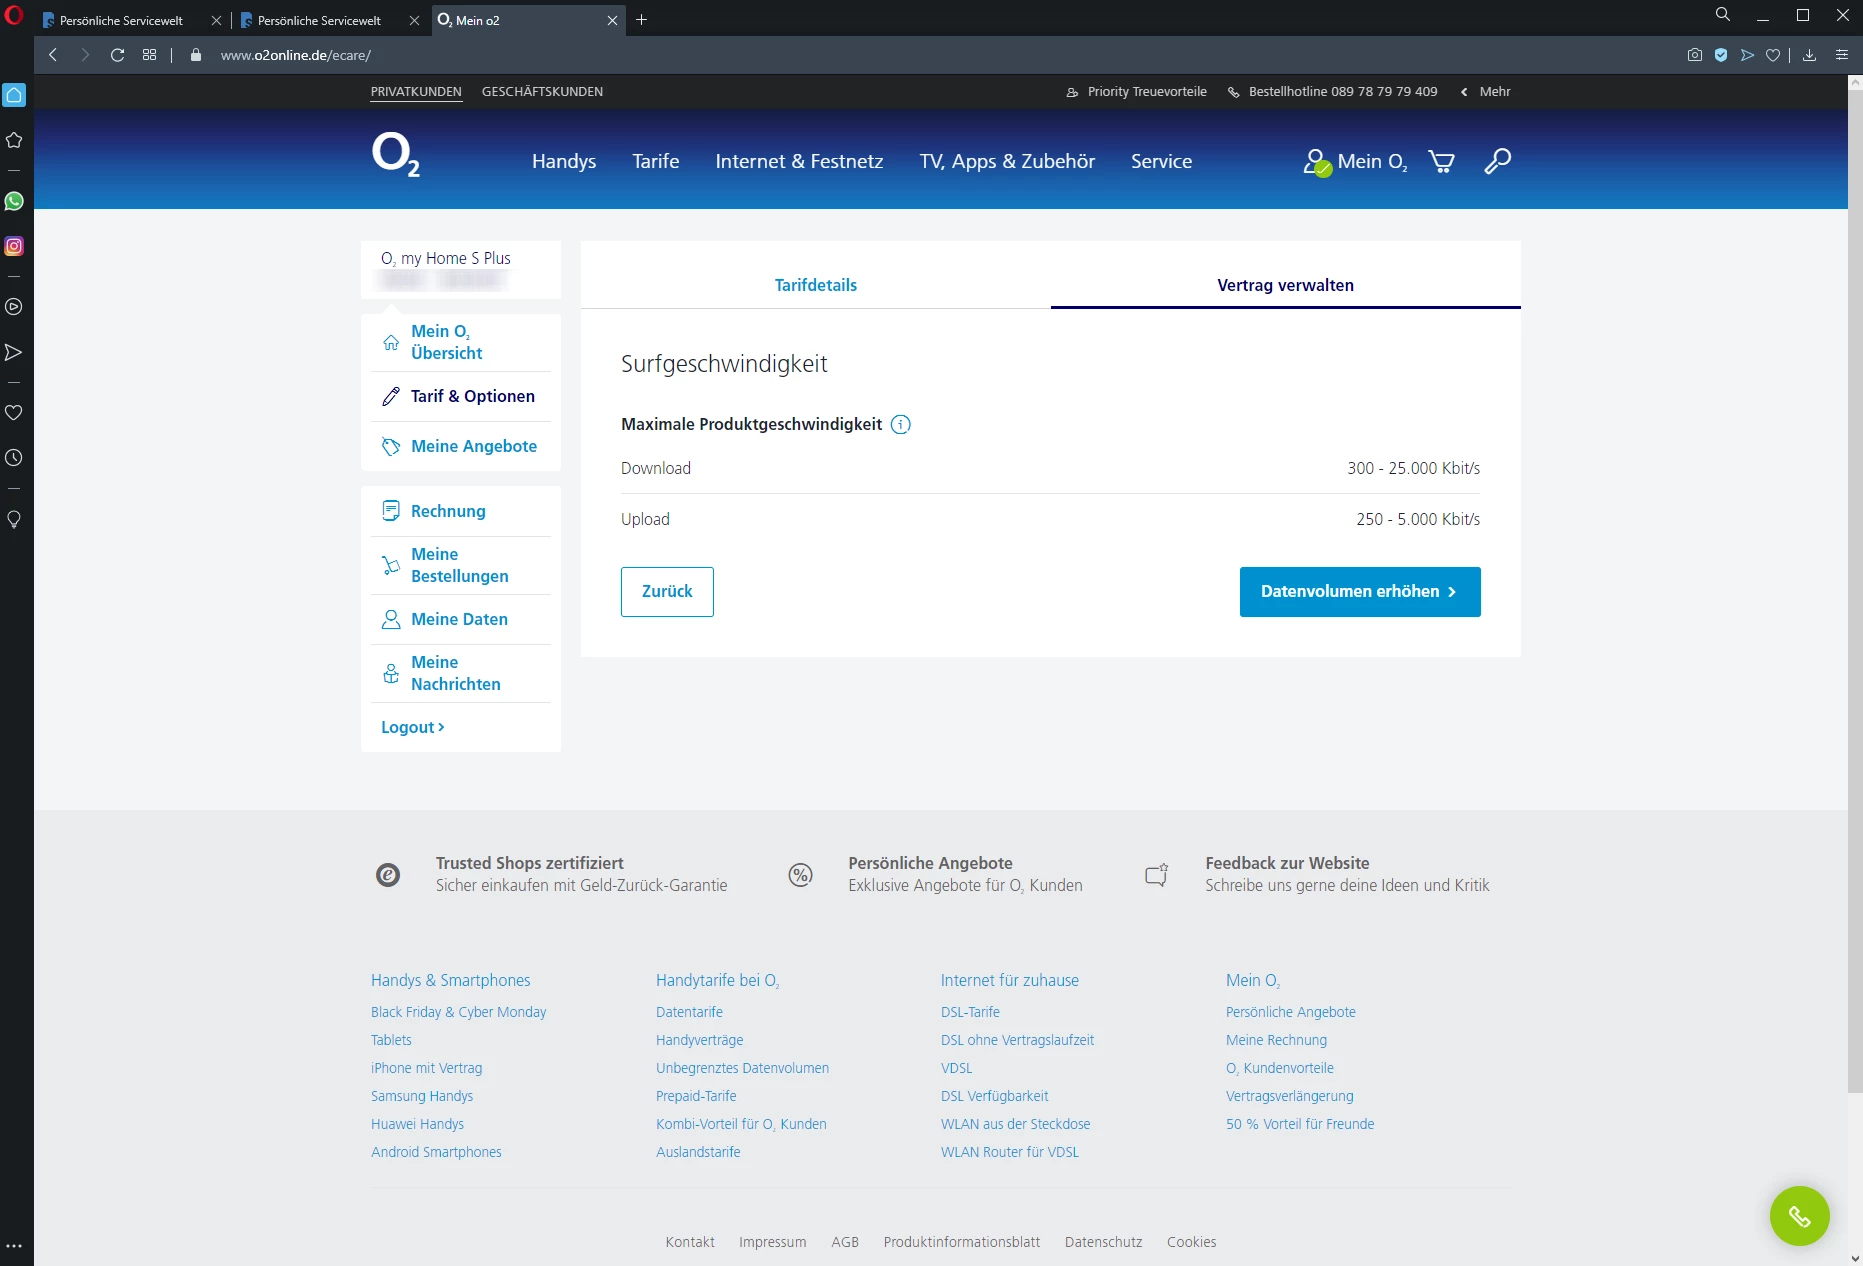Open Internet & Festnetz navigation menu
The height and width of the screenshot is (1266, 1863).
pyautogui.click(x=799, y=161)
